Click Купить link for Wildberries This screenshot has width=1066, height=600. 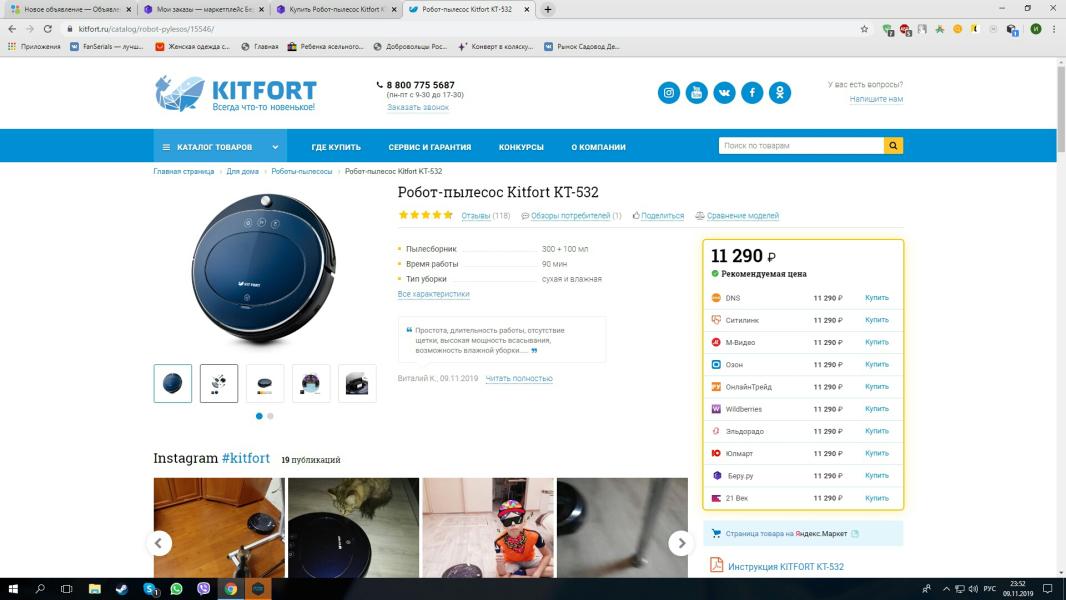pos(876,409)
